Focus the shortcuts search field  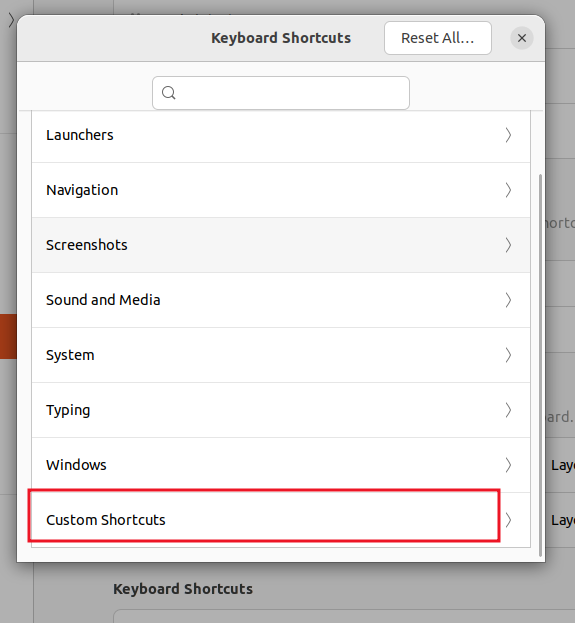(281, 93)
